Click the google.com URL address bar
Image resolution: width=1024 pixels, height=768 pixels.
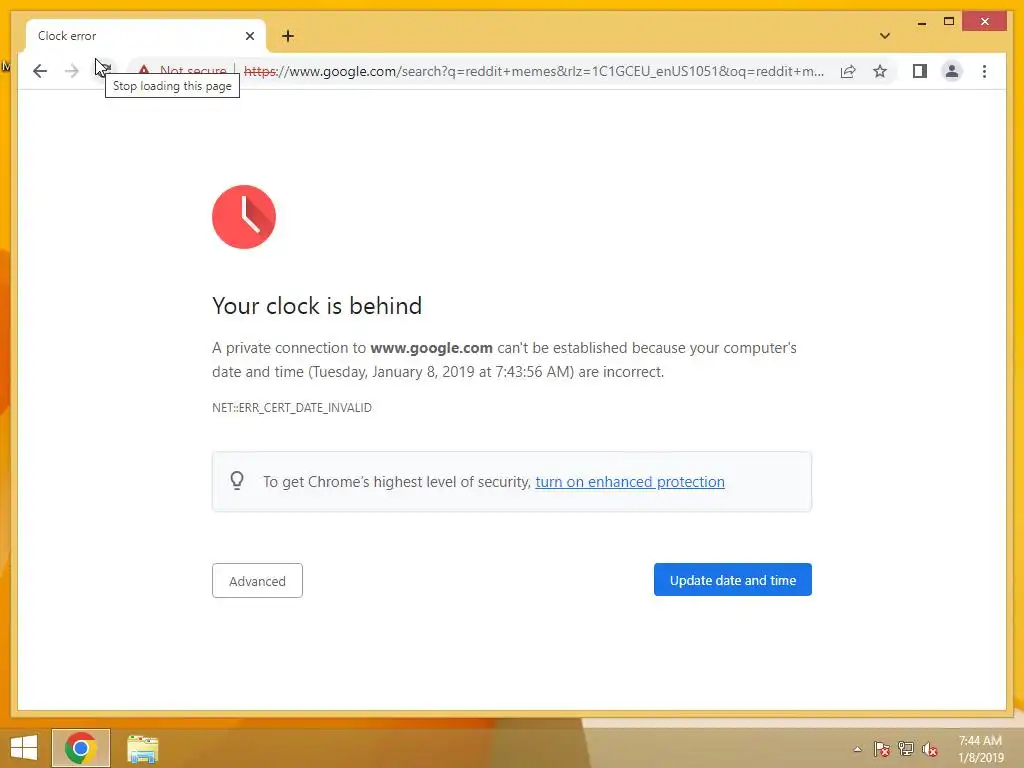(x=534, y=71)
